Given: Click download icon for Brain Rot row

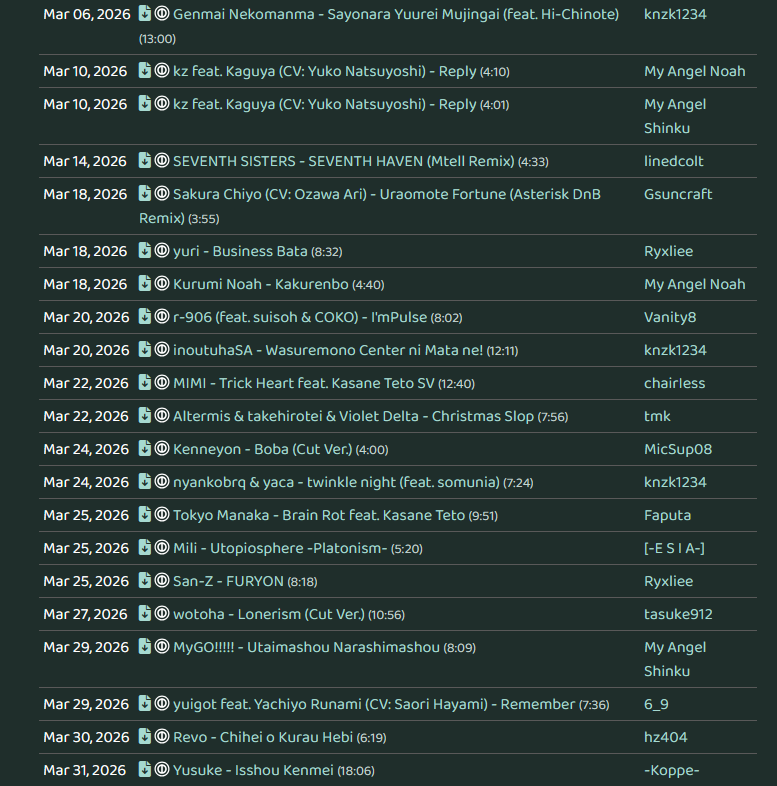Looking at the screenshot, I should [x=144, y=515].
